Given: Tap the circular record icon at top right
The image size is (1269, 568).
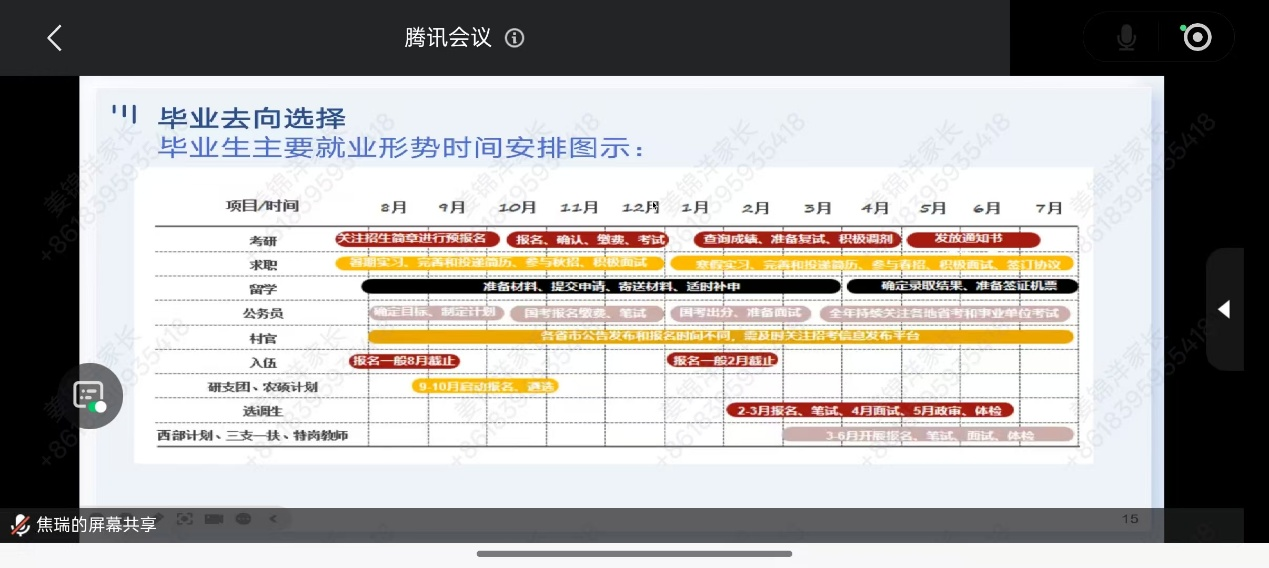Looking at the screenshot, I should click(1196, 38).
